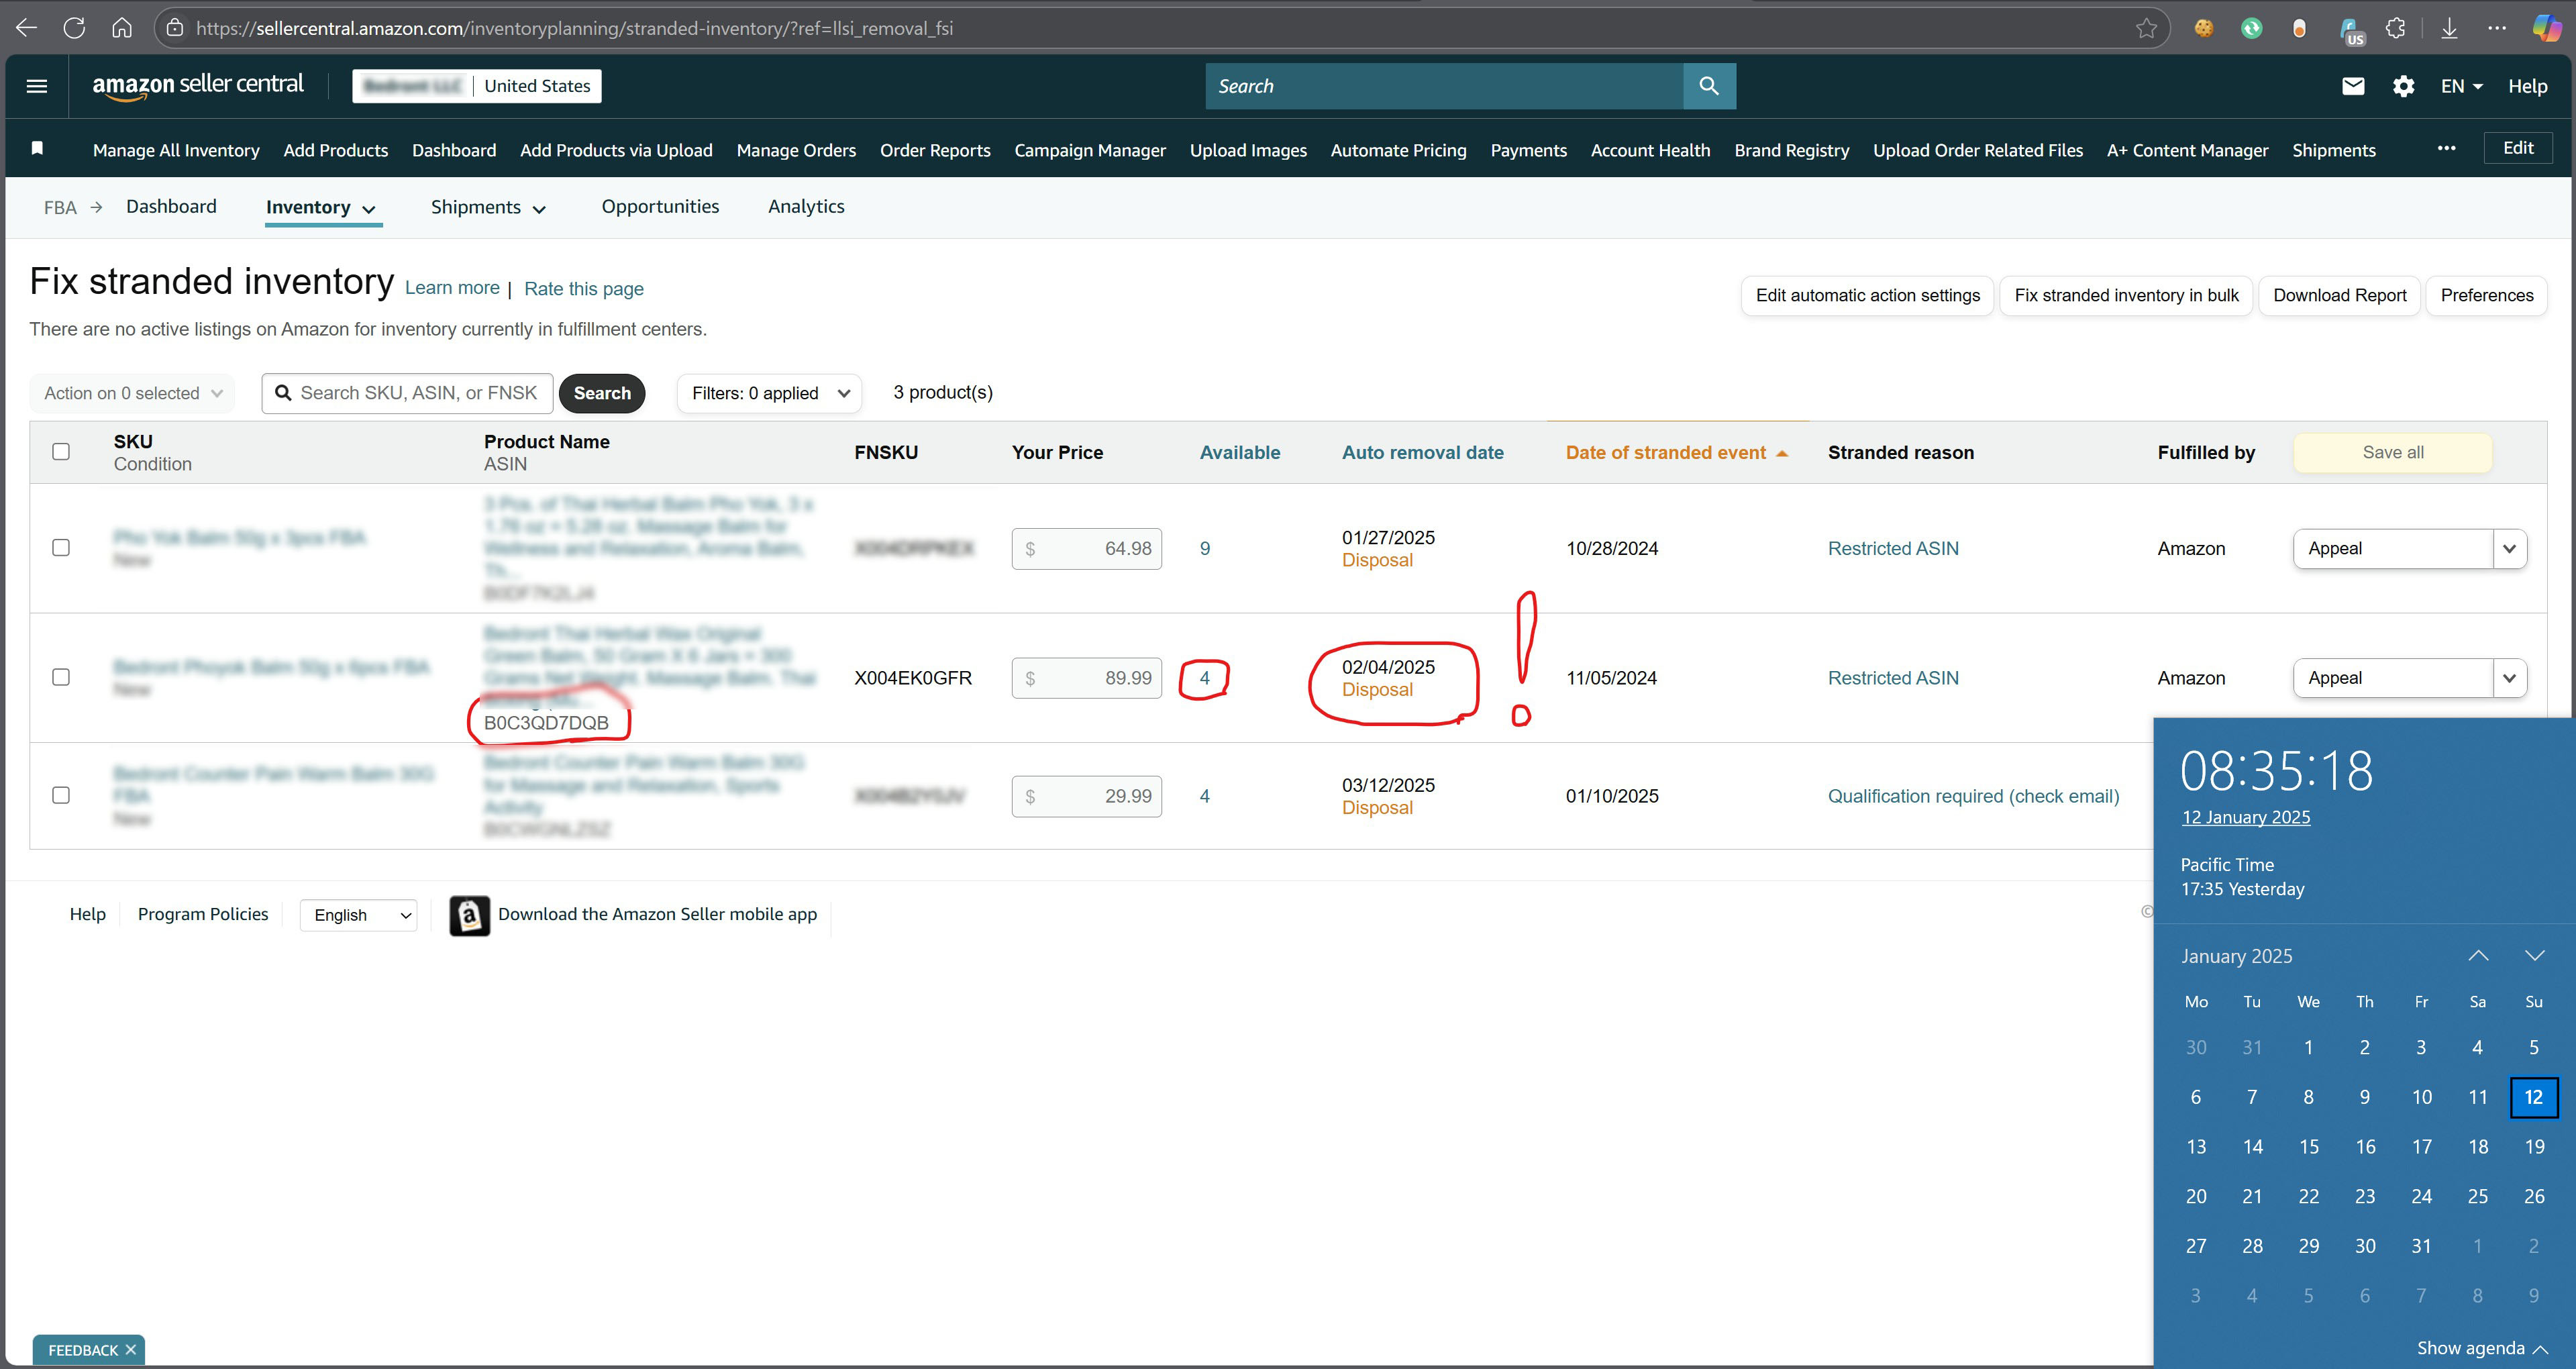Open the Learn more link
Image resolution: width=2576 pixels, height=1369 pixels.
click(452, 288)
